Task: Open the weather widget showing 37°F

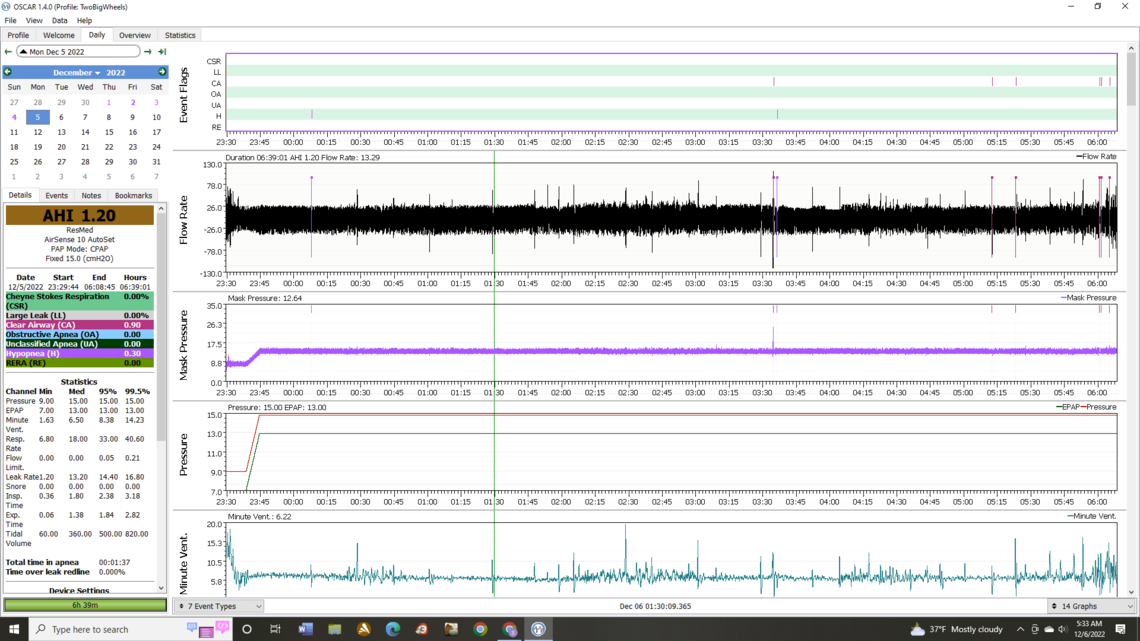Action: 957,629
